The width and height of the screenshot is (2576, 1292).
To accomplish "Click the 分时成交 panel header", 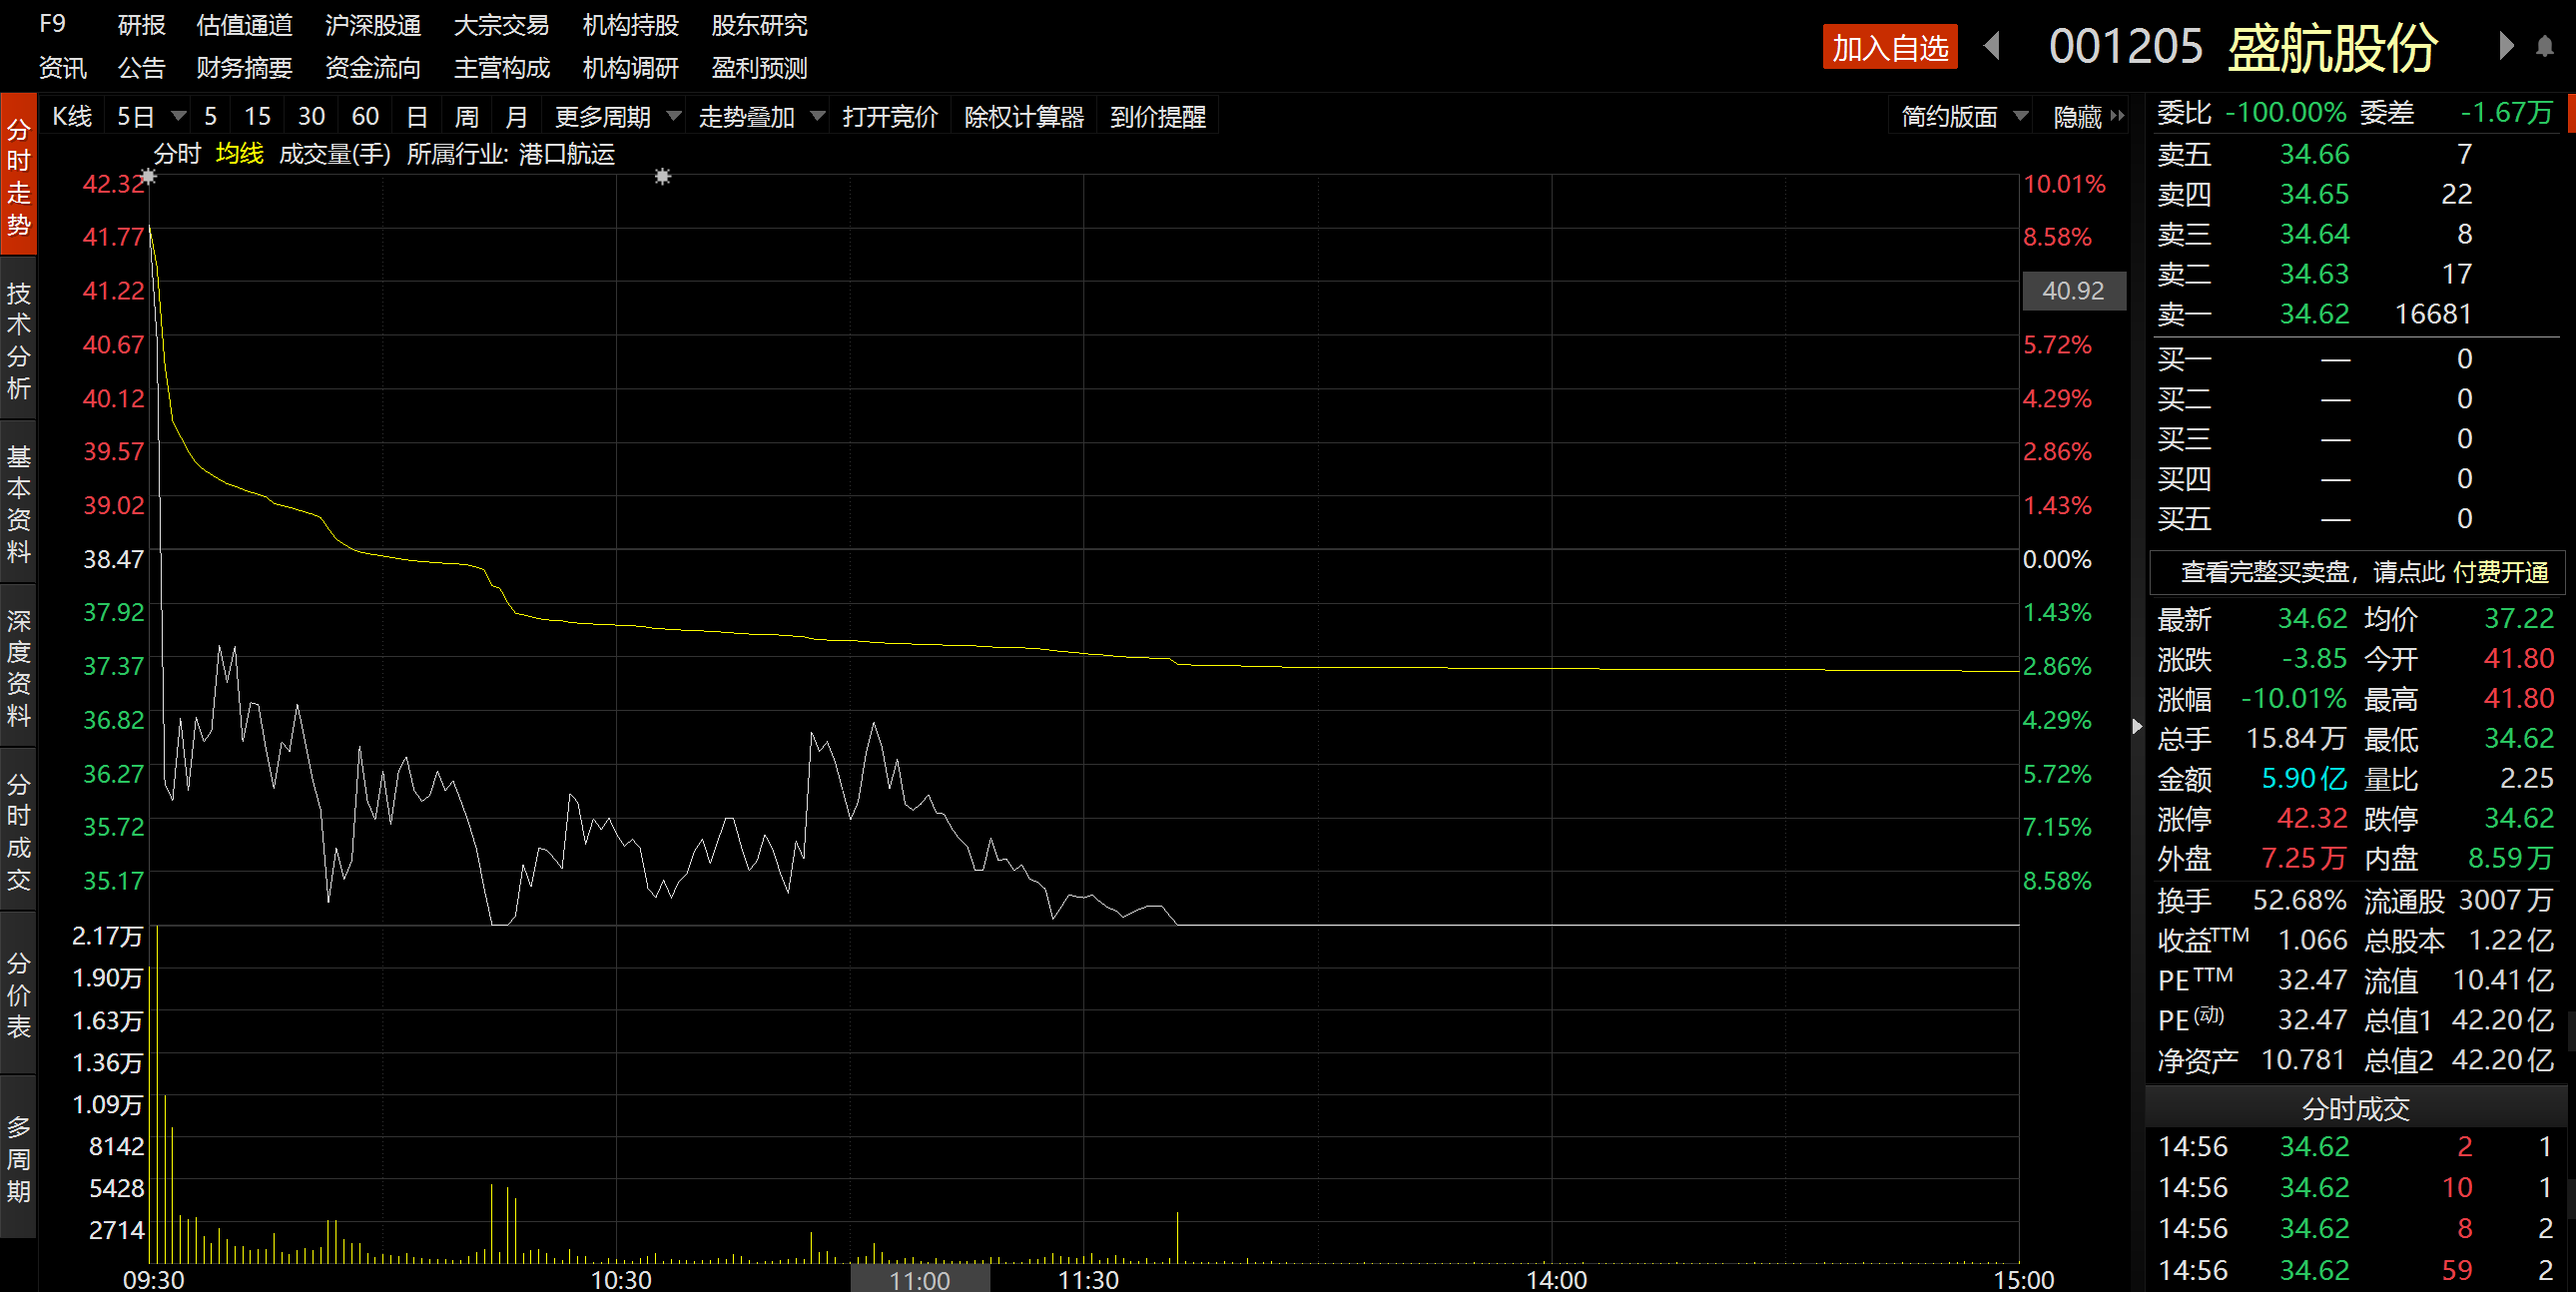I will 2356,1108.
